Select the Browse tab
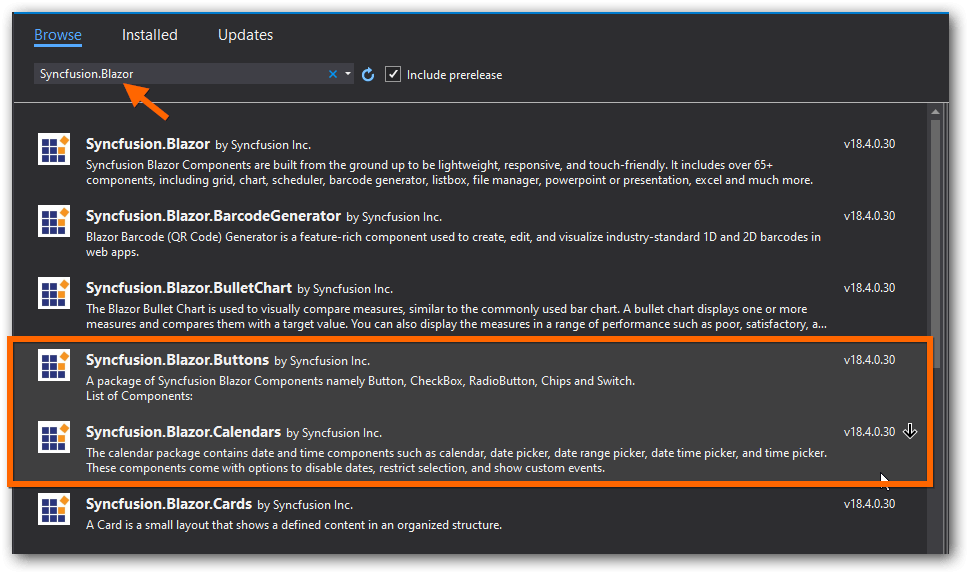The image size is (969, 574). coord(58,35)
